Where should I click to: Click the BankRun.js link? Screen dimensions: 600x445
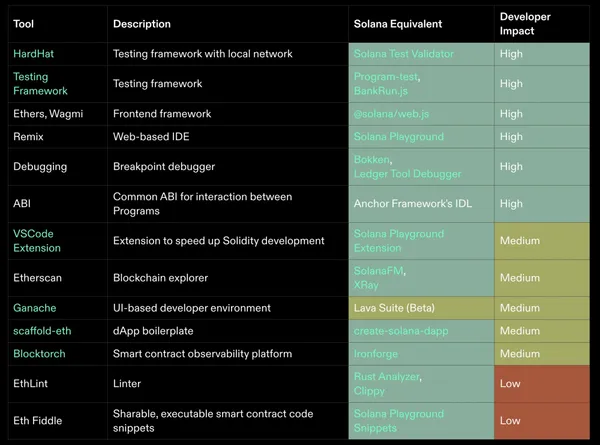(380, 91)
